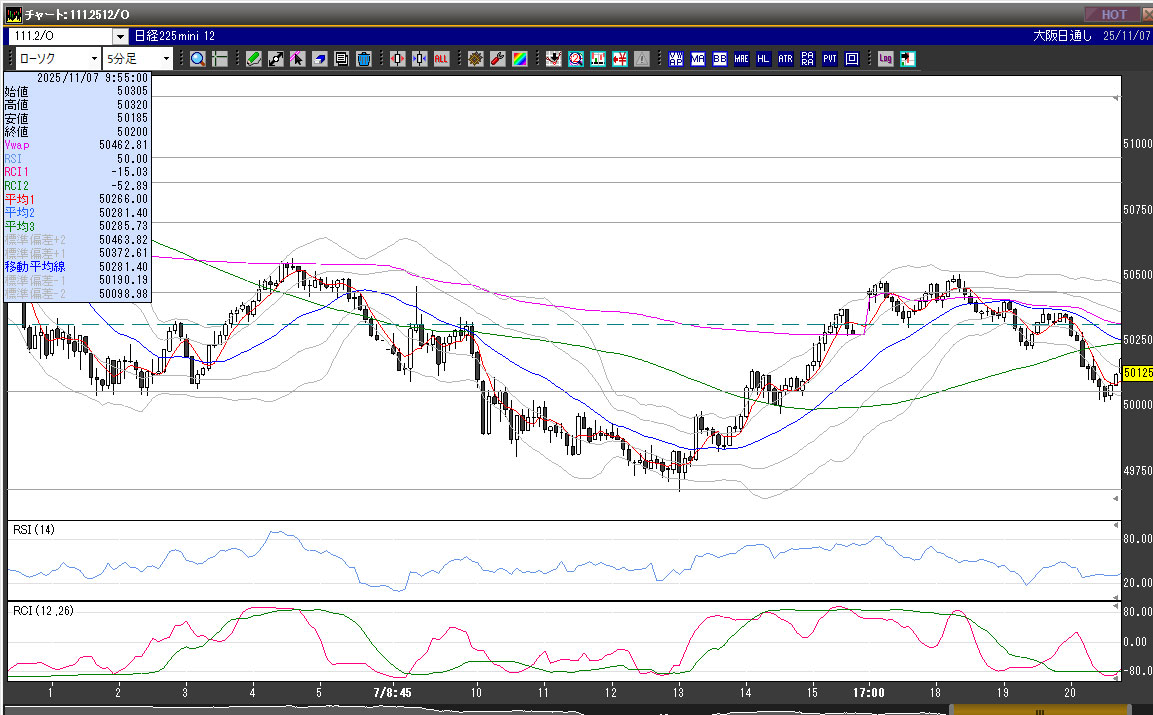The image size is (1153, 715).
Task: Toggle the BB Bollinger Bands indicator
Action: (719, 59)
